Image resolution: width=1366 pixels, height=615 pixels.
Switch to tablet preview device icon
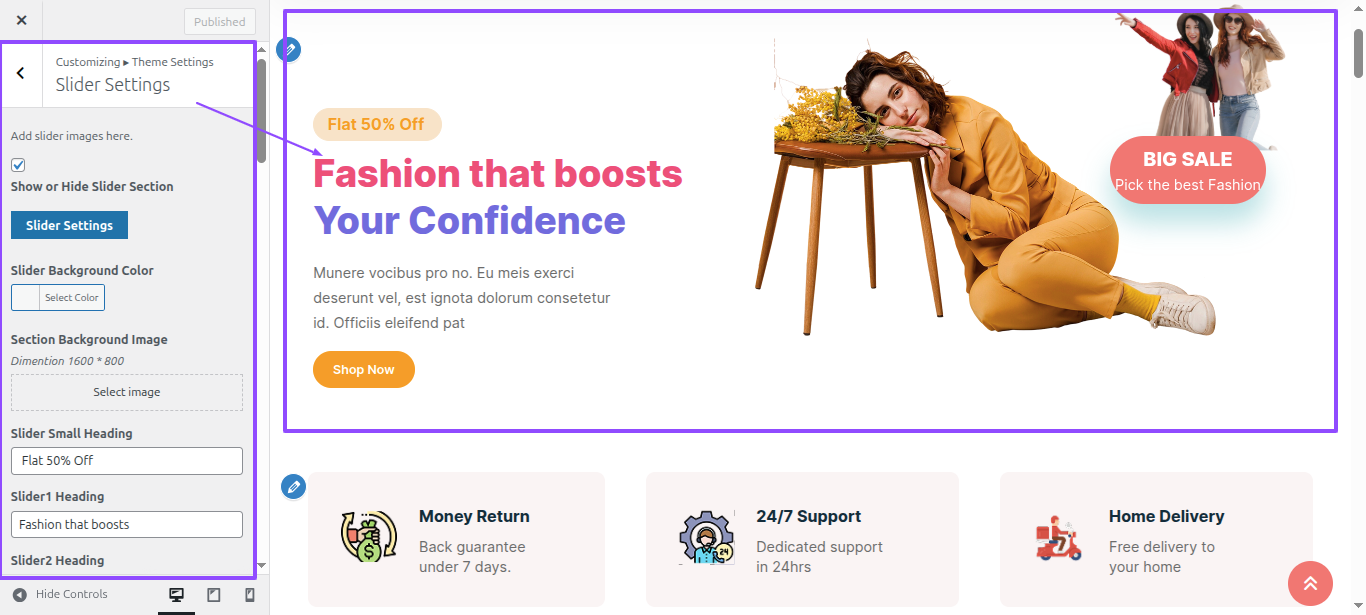[x=213, y=595]
